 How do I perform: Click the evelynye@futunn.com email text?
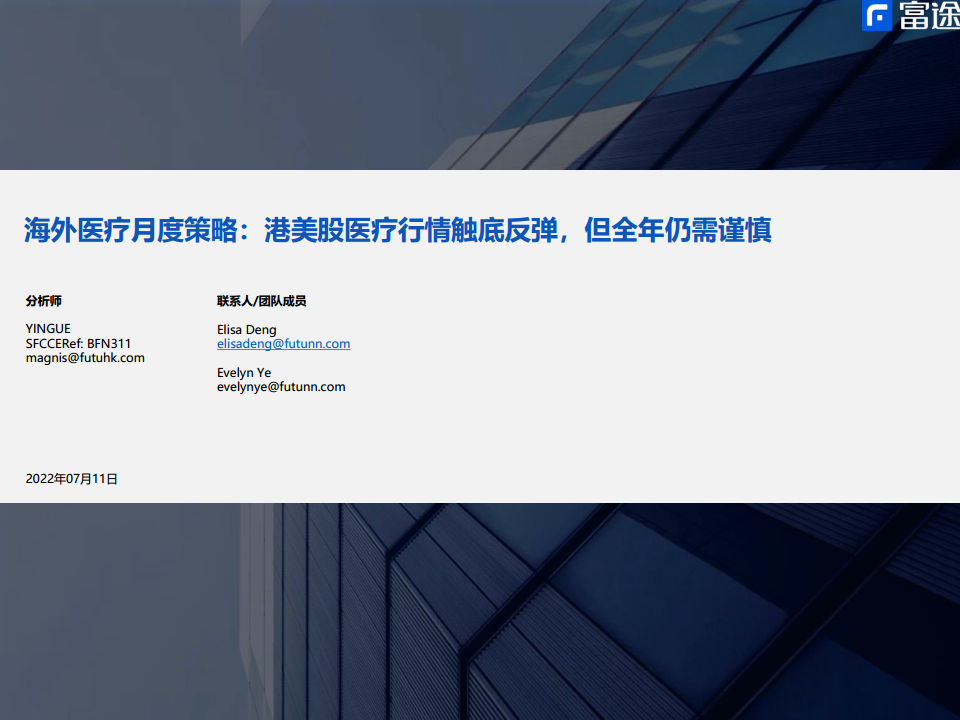coord(281,387)
